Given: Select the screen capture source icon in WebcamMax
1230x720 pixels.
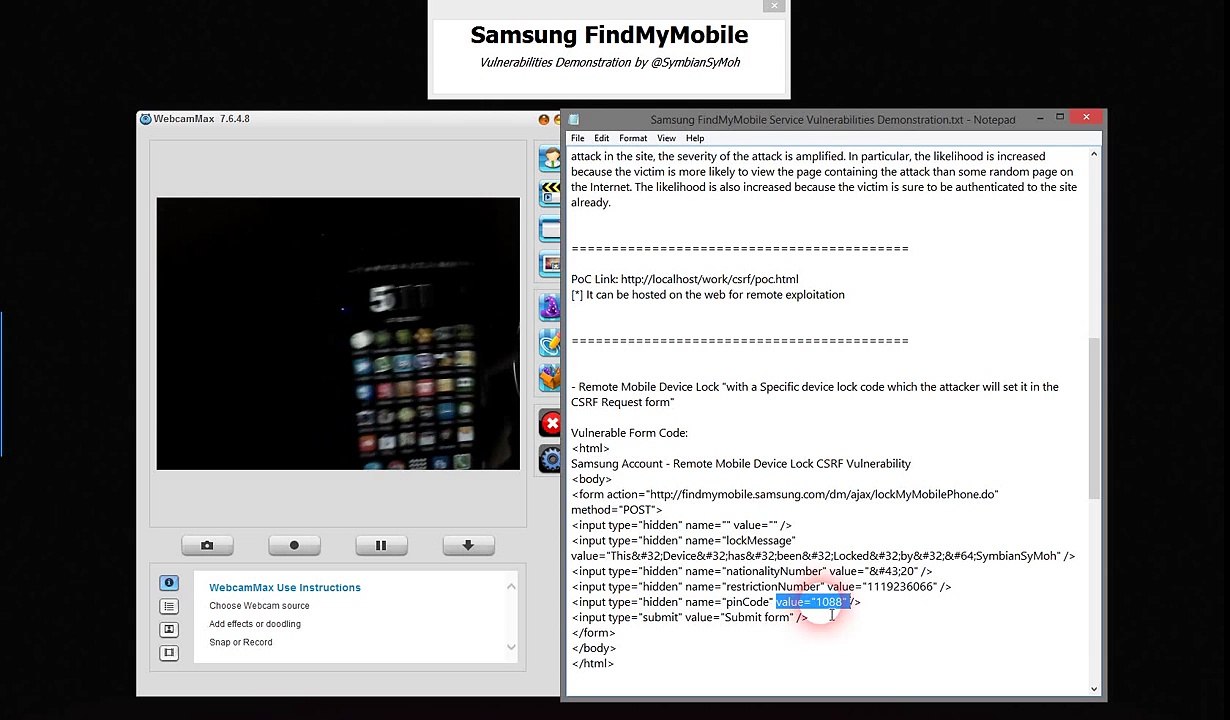Looking at the screenshot, I should pyautogui.click(x=550, y=229).
